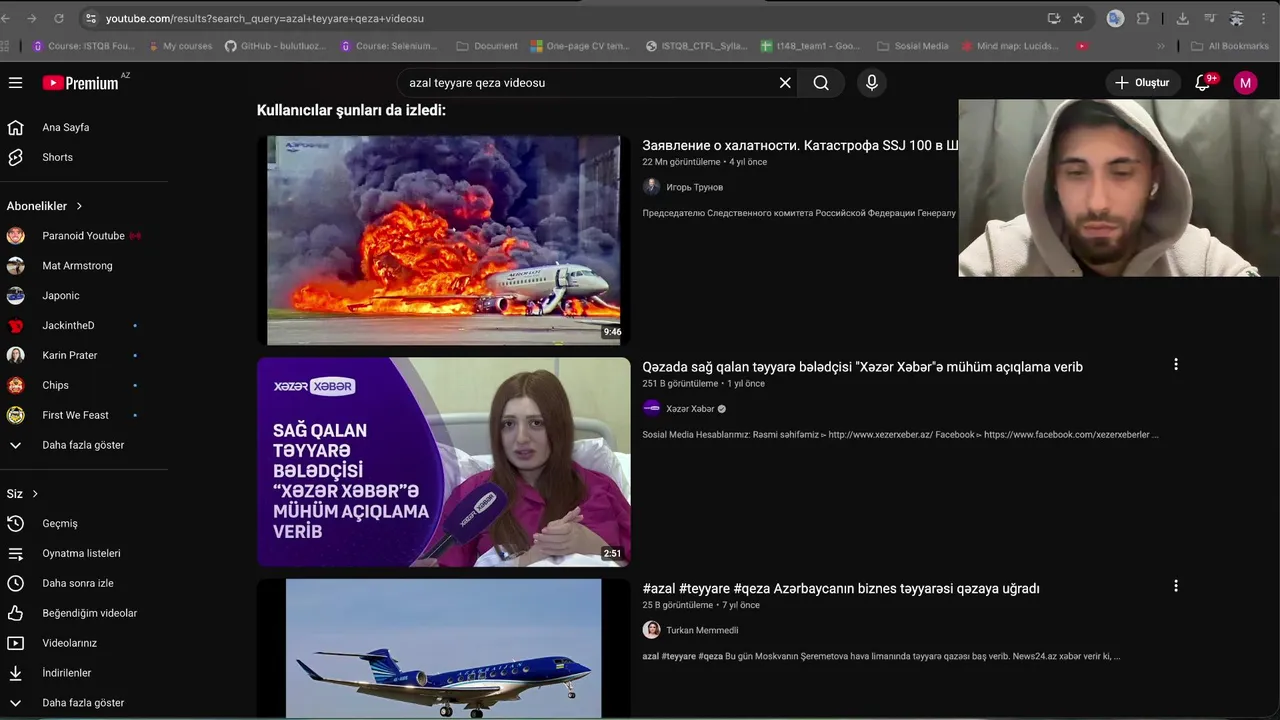Go back in browser history
Screen dimensions: 1280x720
click(6, 18)
